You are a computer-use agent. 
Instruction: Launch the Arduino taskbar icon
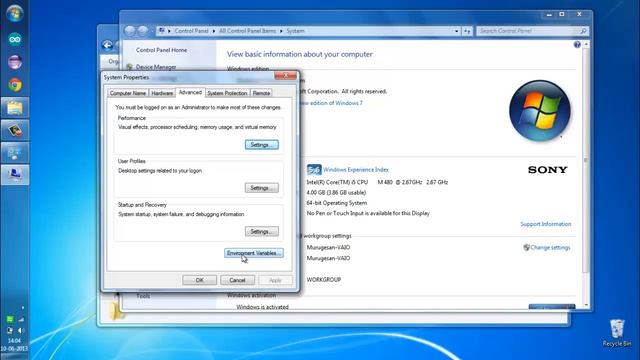[15, 40]
